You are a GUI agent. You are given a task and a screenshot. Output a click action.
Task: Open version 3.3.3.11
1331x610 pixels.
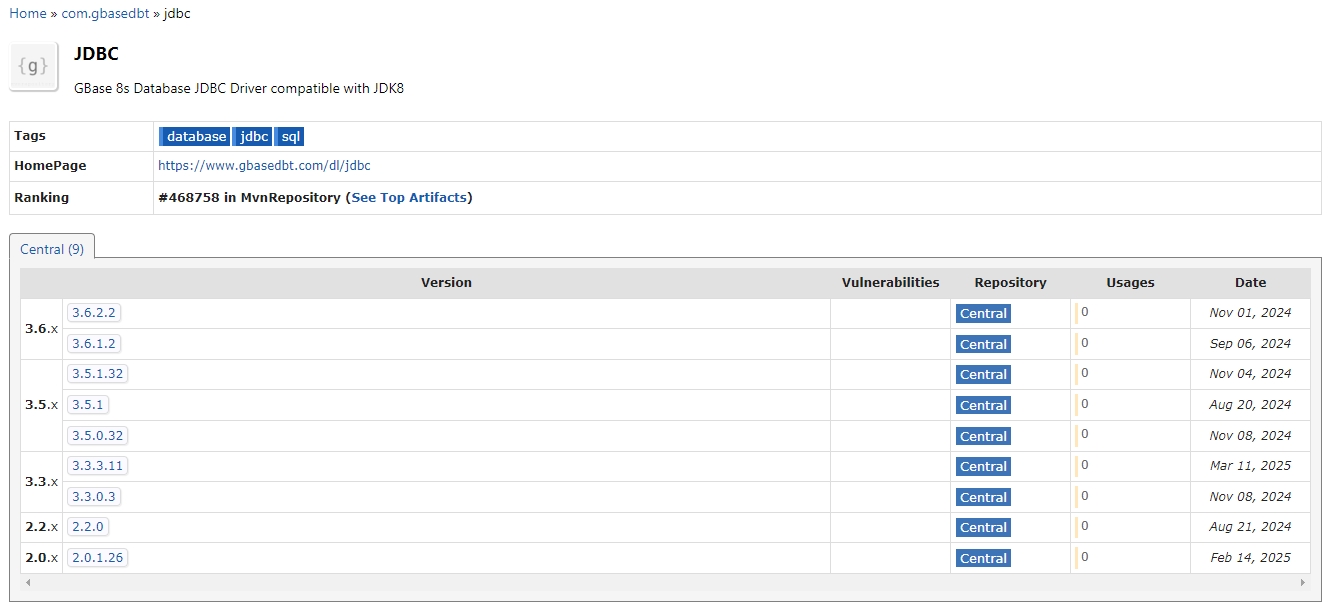point(98,466)
